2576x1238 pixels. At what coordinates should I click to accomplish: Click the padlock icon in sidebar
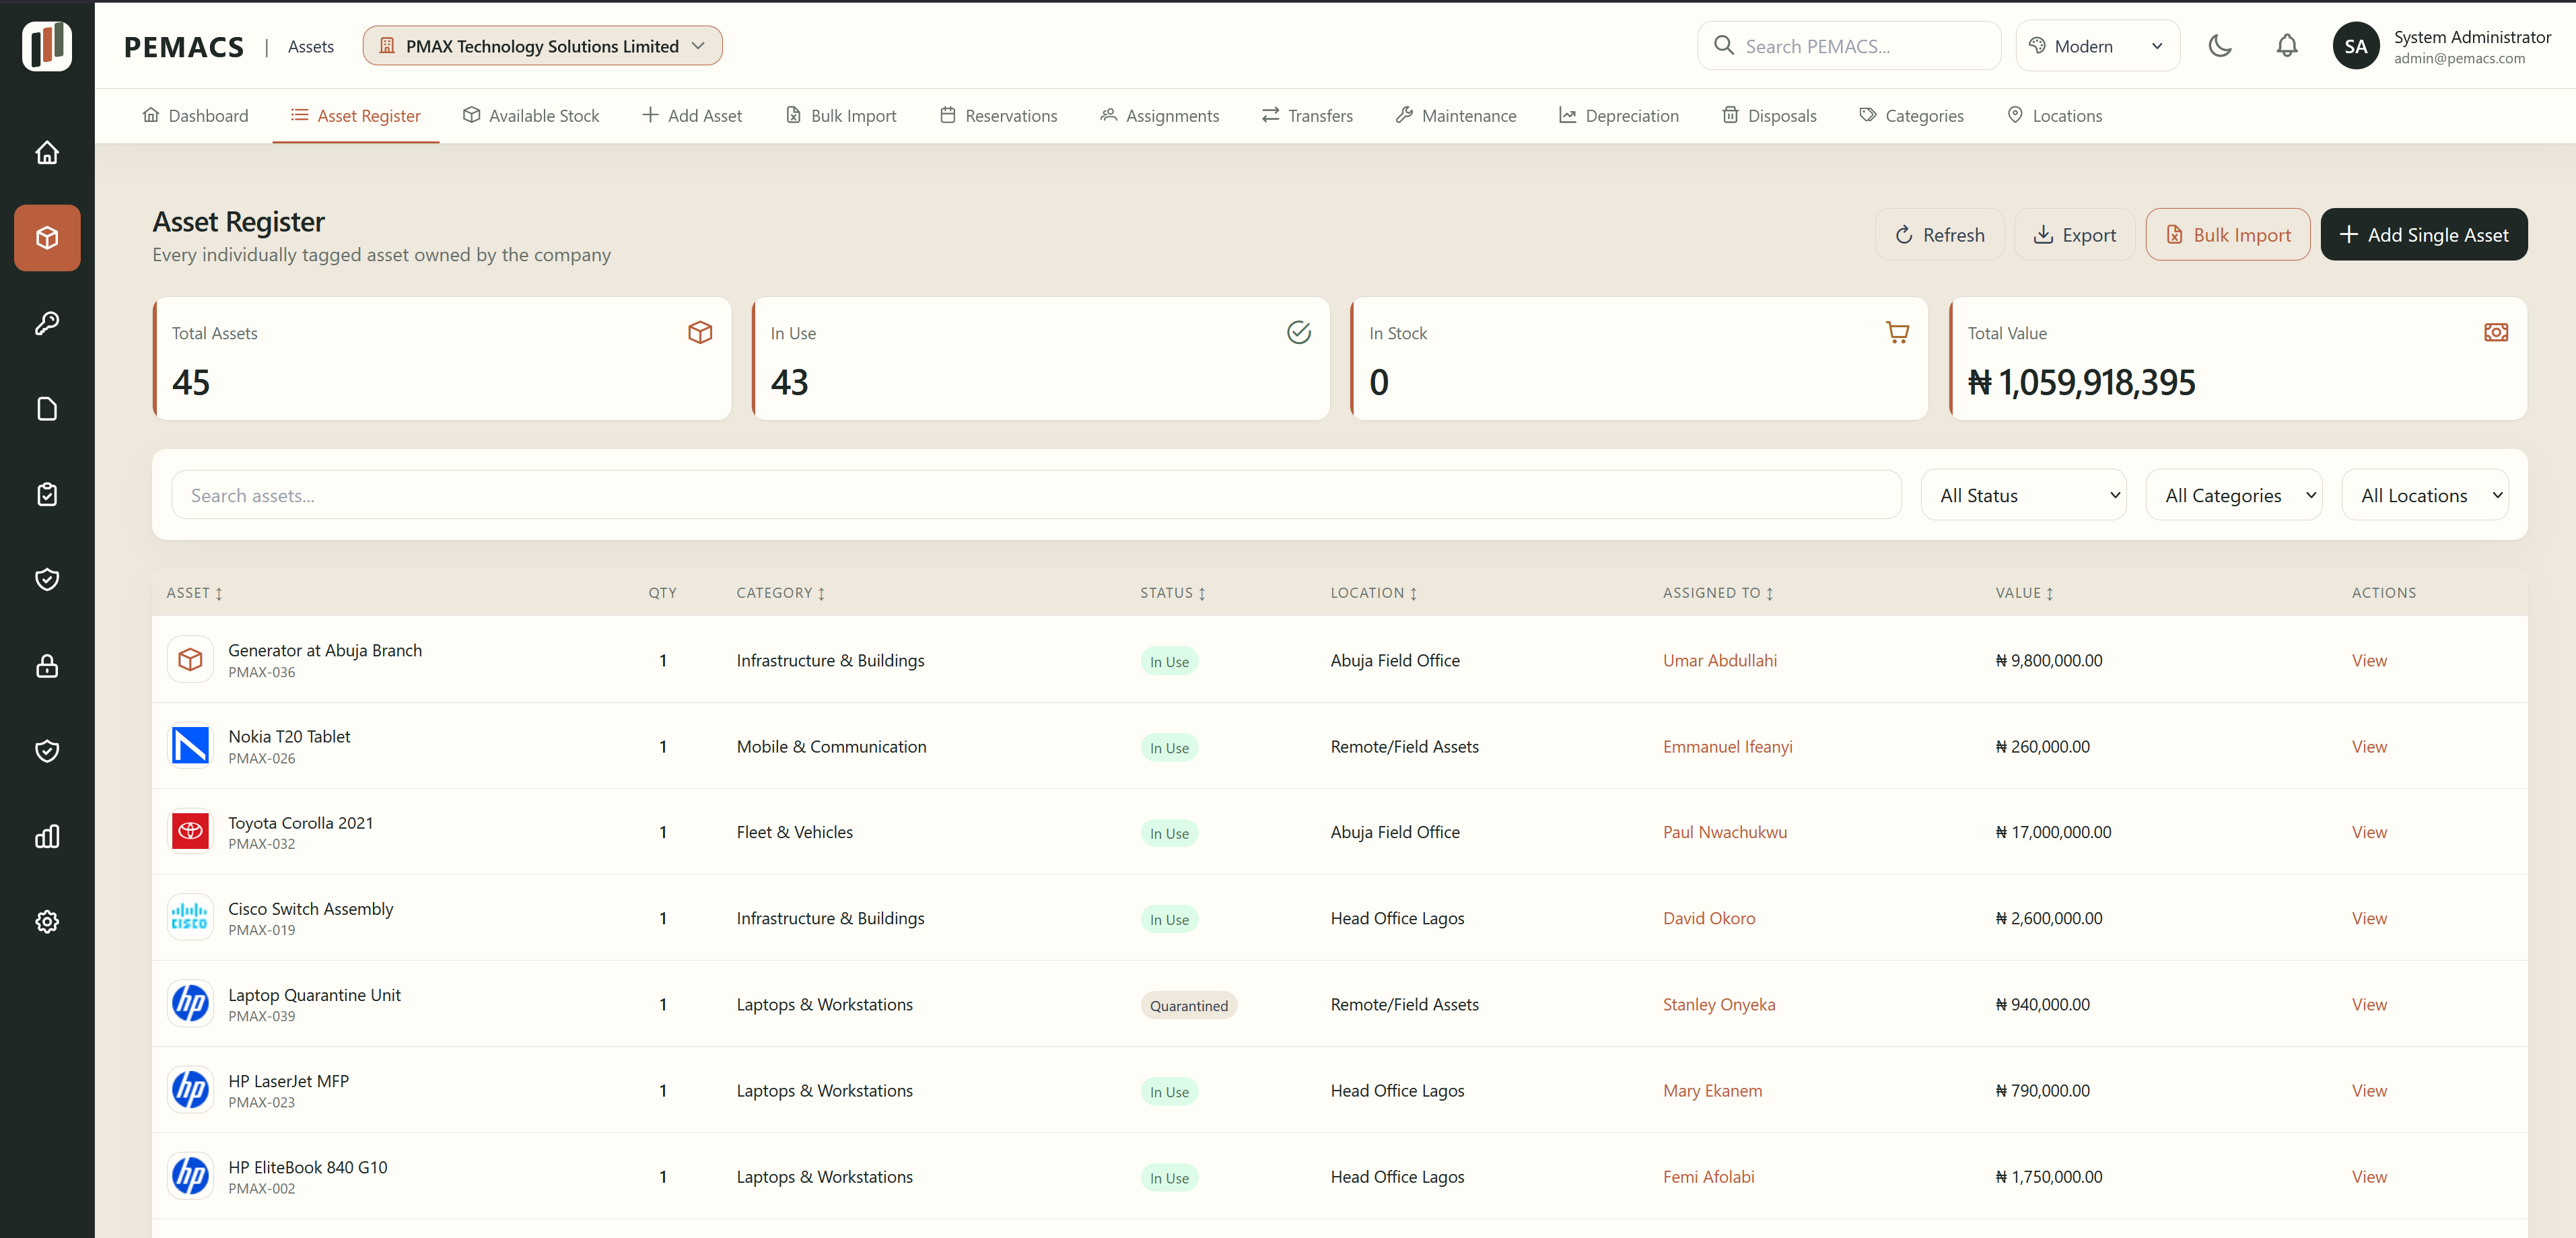pos(47,666)
